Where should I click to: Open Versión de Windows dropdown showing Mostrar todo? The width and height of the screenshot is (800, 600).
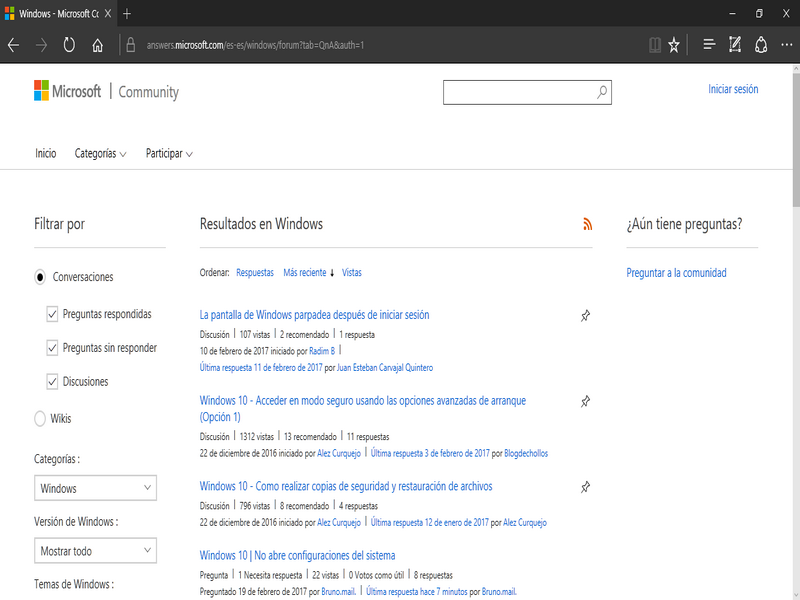(x=95, y=551)
